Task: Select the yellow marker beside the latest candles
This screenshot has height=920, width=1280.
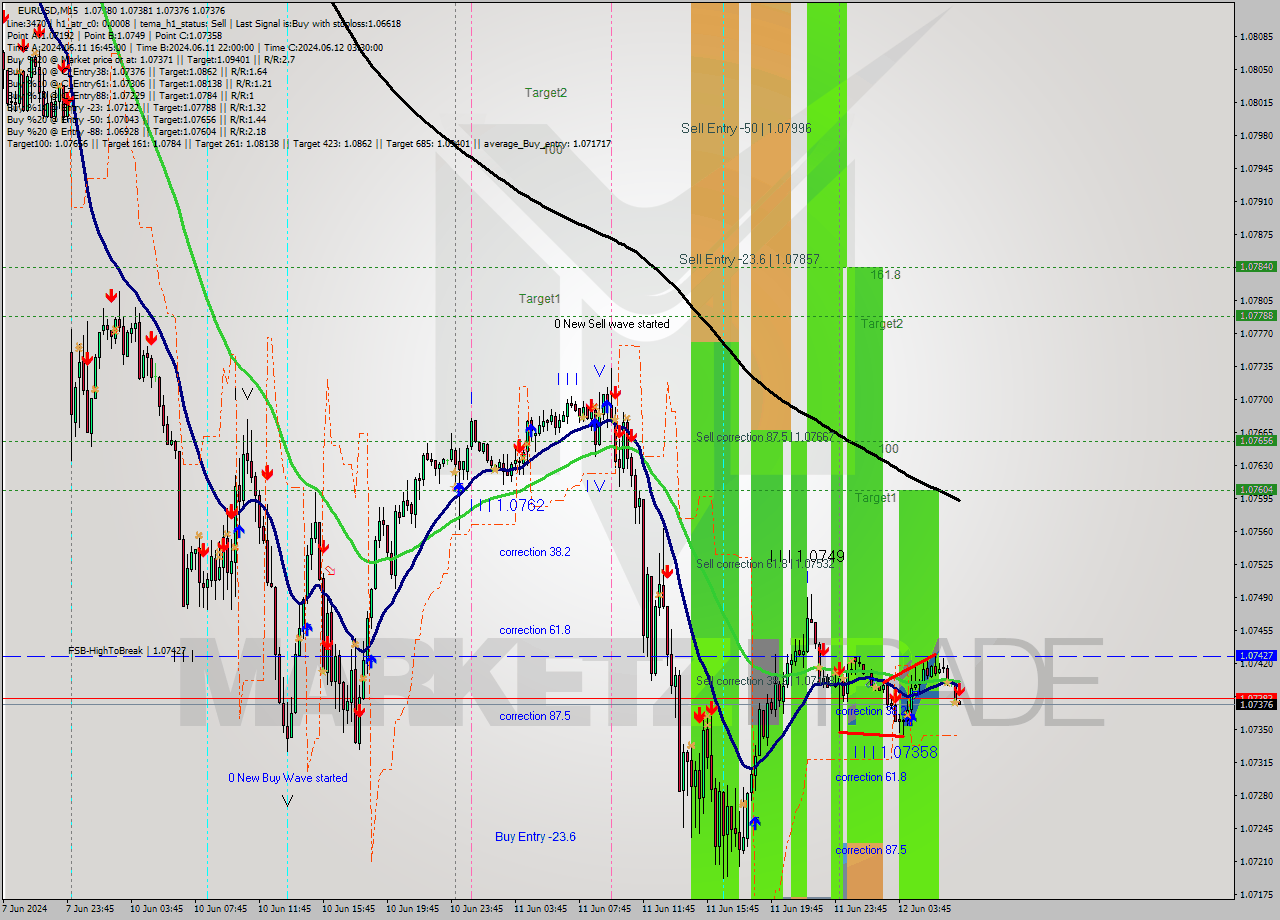Action: (x=955, y=700)
